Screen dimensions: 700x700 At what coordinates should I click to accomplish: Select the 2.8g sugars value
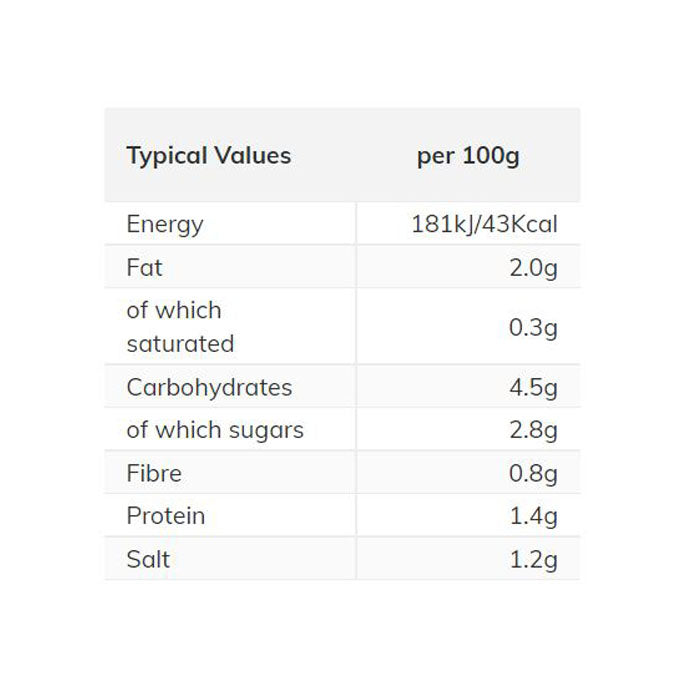(x=533, y=430)
